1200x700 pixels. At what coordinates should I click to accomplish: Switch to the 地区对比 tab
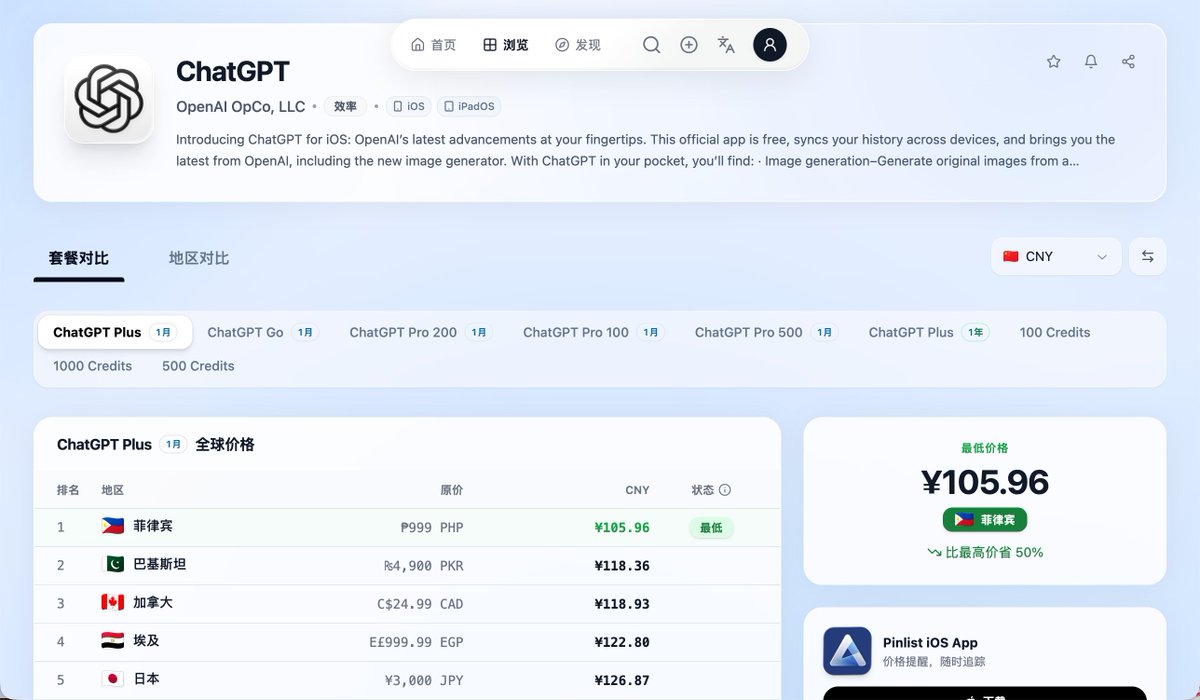tap(199, 258)
